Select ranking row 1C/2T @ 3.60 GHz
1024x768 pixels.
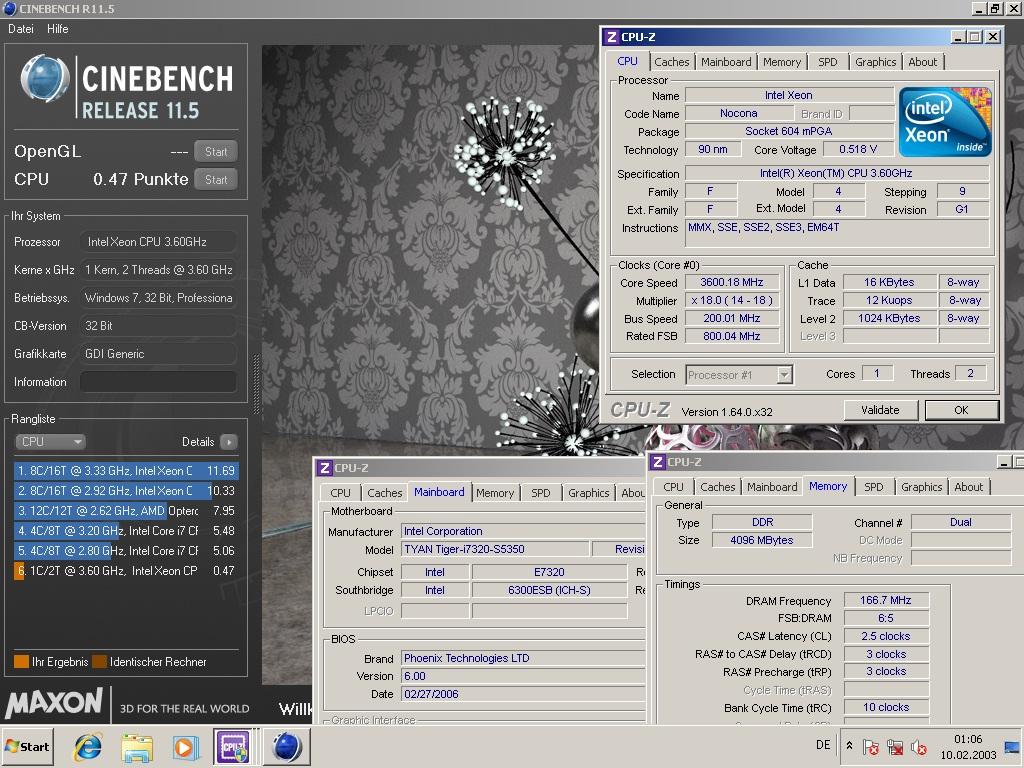[126, 571]
